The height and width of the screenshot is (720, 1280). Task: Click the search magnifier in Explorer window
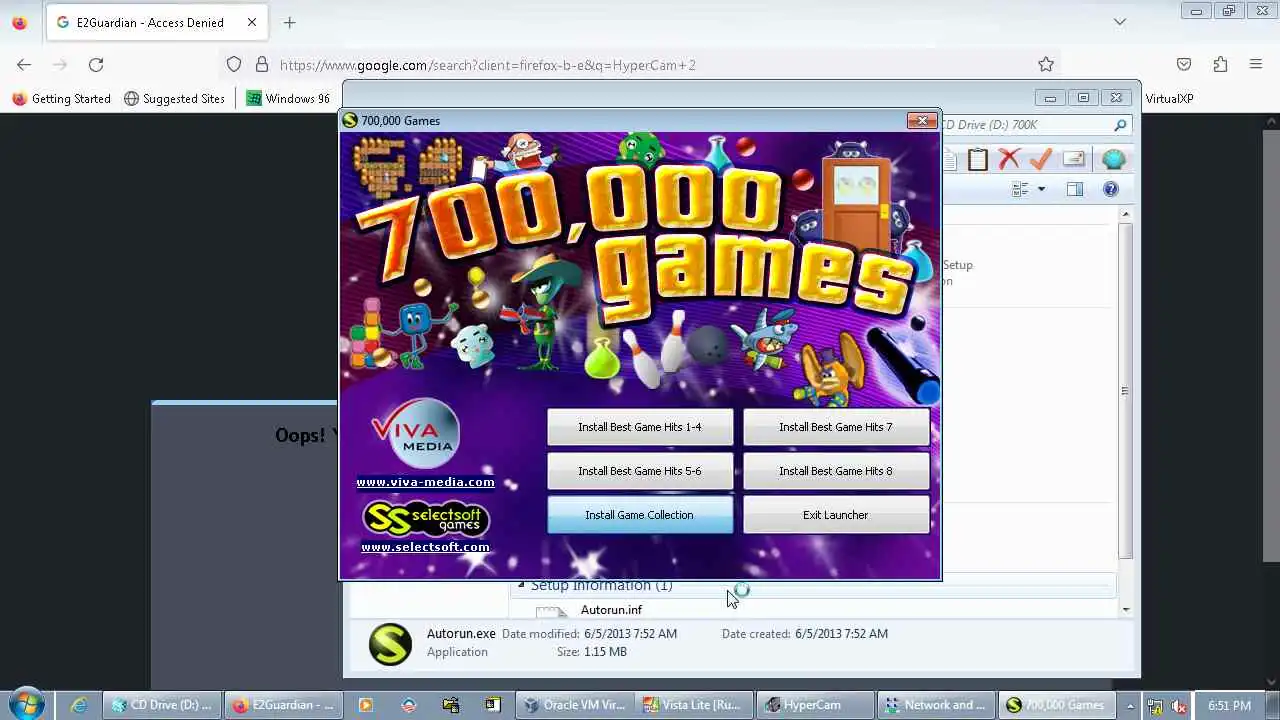tap(1120, 125)
